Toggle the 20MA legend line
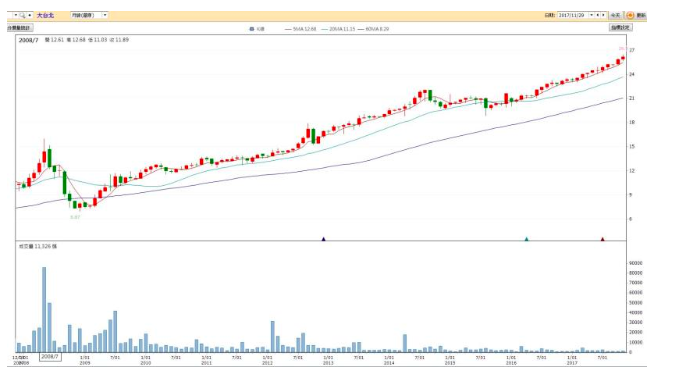The width and height of the screenshot is (699, 391). pyautogui.click(x=338, y=29)
